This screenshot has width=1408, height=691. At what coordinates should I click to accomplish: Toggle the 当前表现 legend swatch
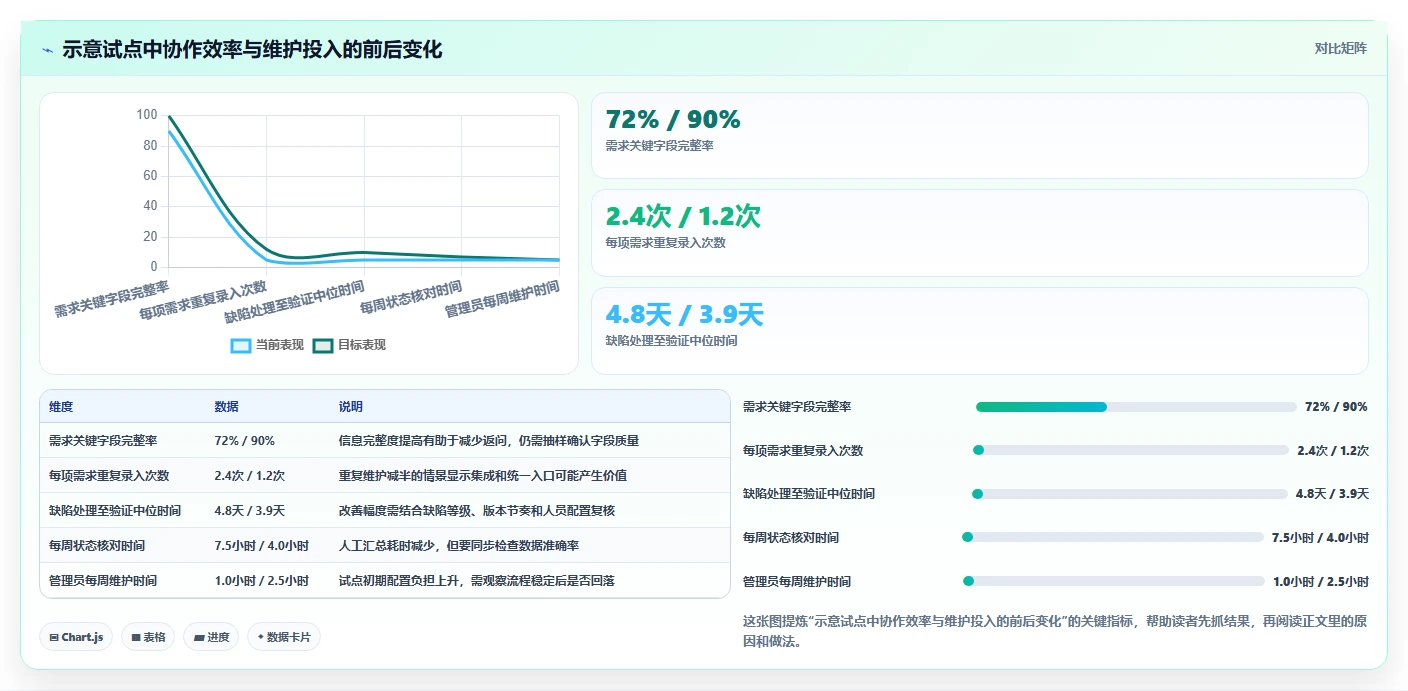pyautogui.click(x=241, y=345)
